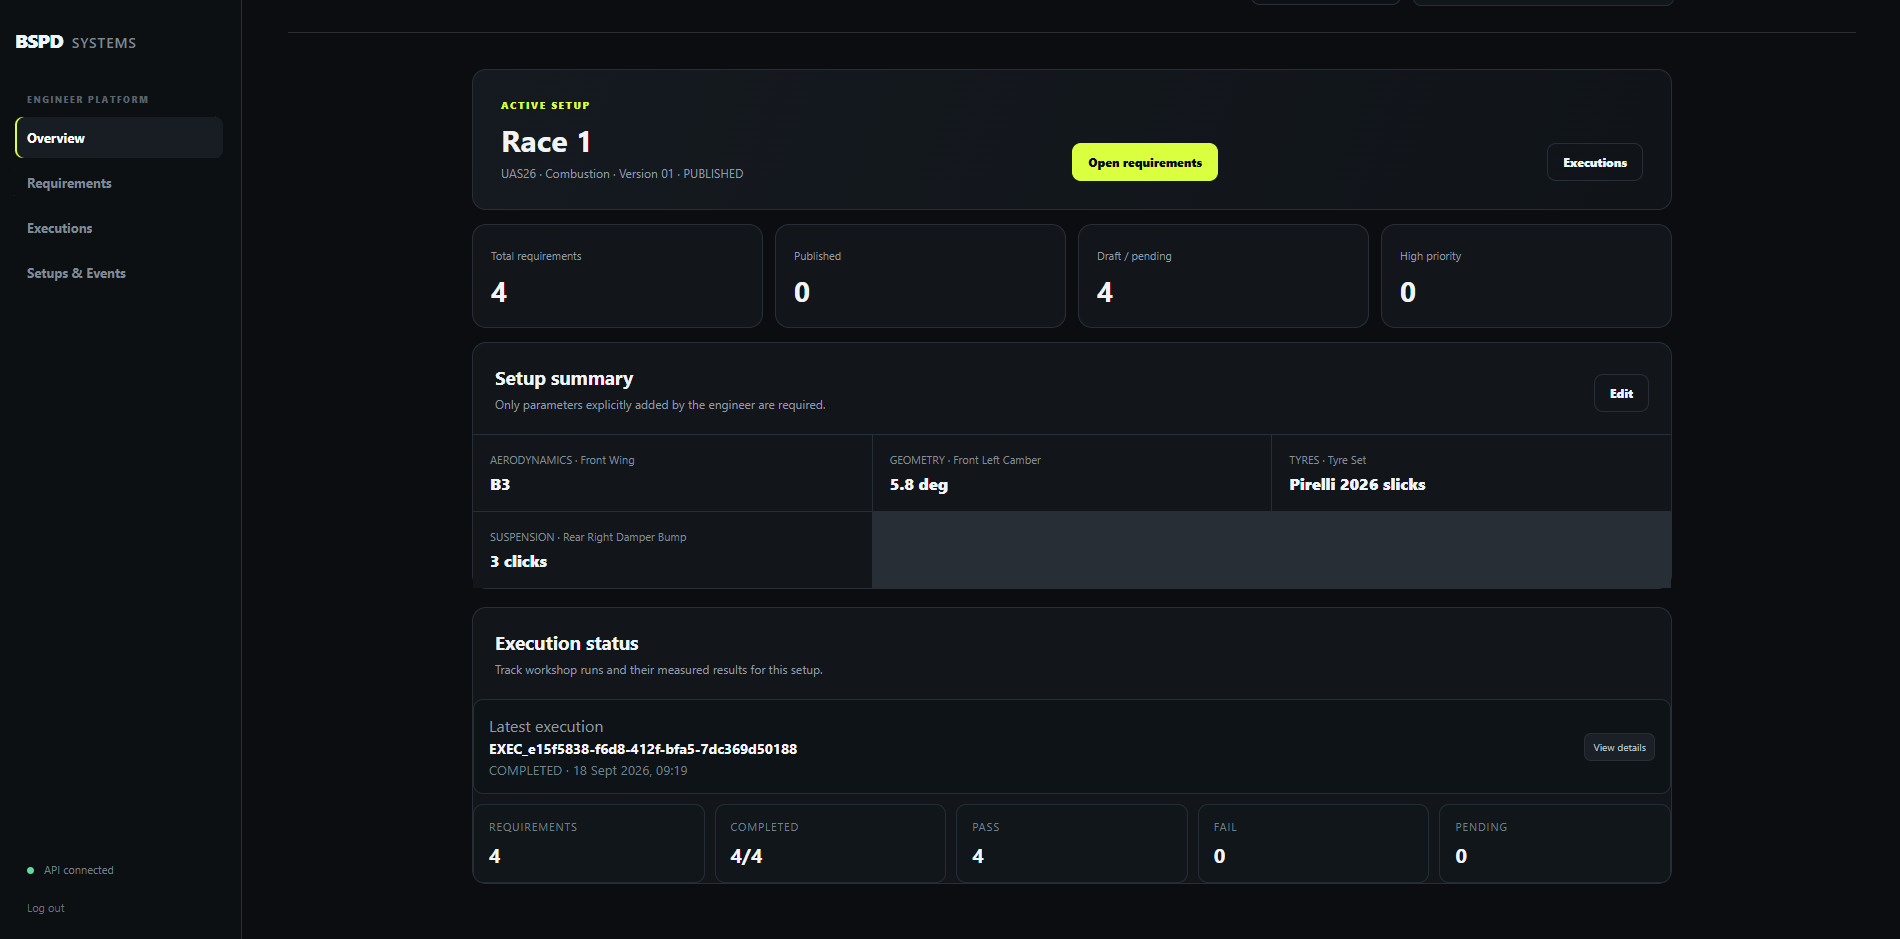
Task: Open the Overview sidebar item
Action: point(119,138)
